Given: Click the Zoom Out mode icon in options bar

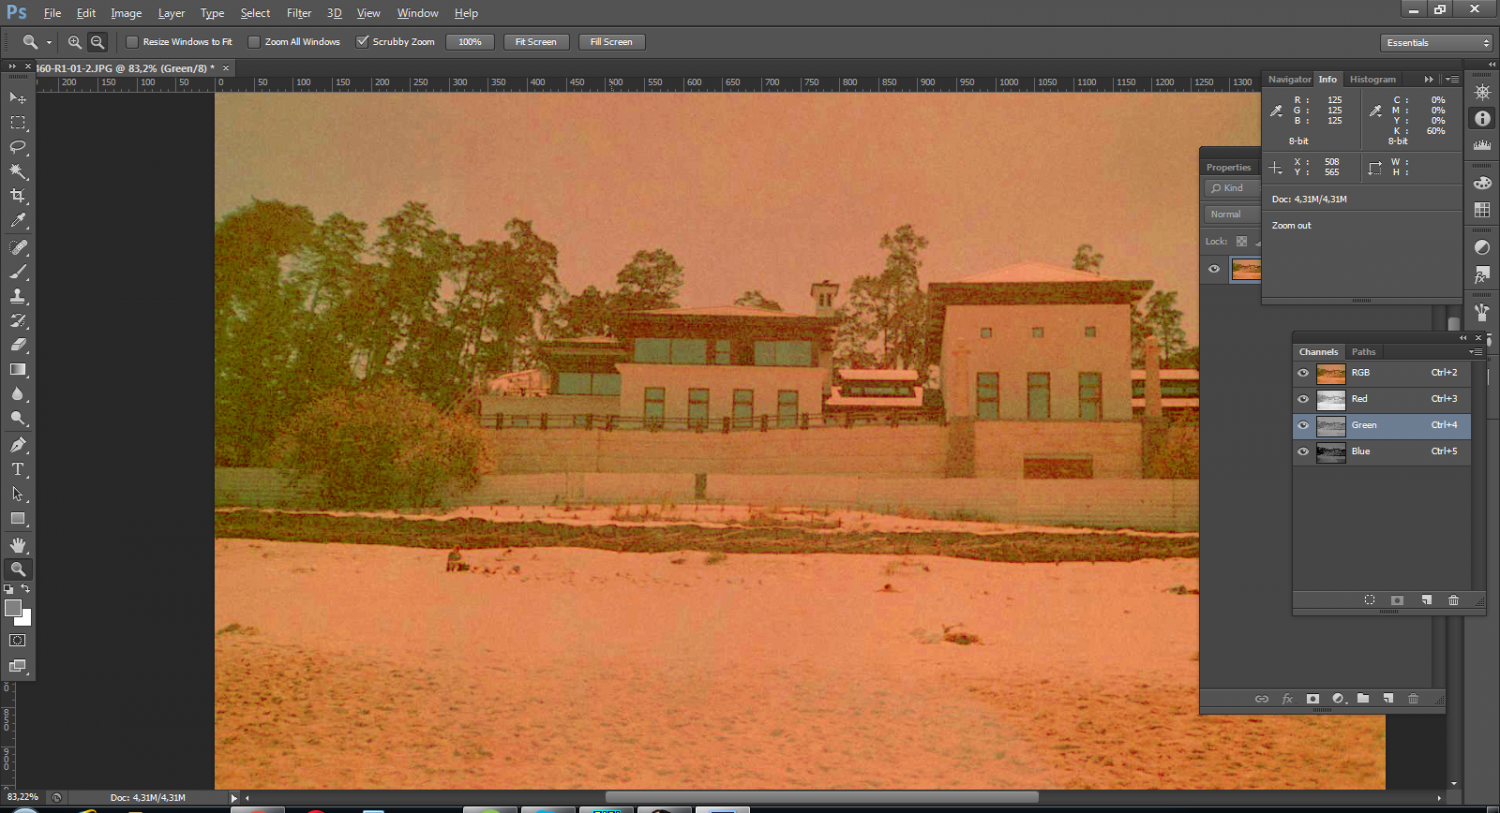Looking at the screenshot, I should coord(97,42).
